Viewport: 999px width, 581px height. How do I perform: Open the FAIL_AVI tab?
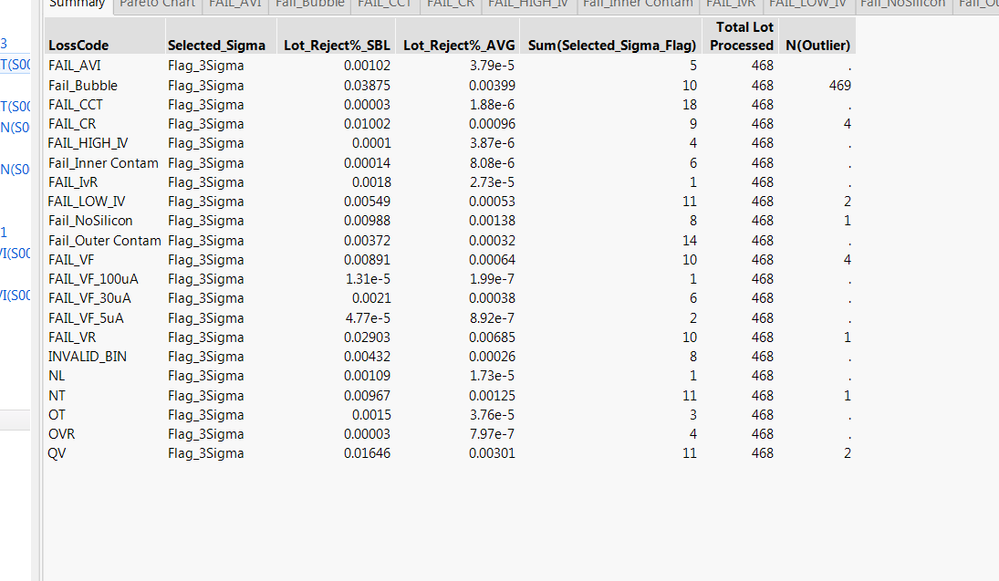click(235, 4)
